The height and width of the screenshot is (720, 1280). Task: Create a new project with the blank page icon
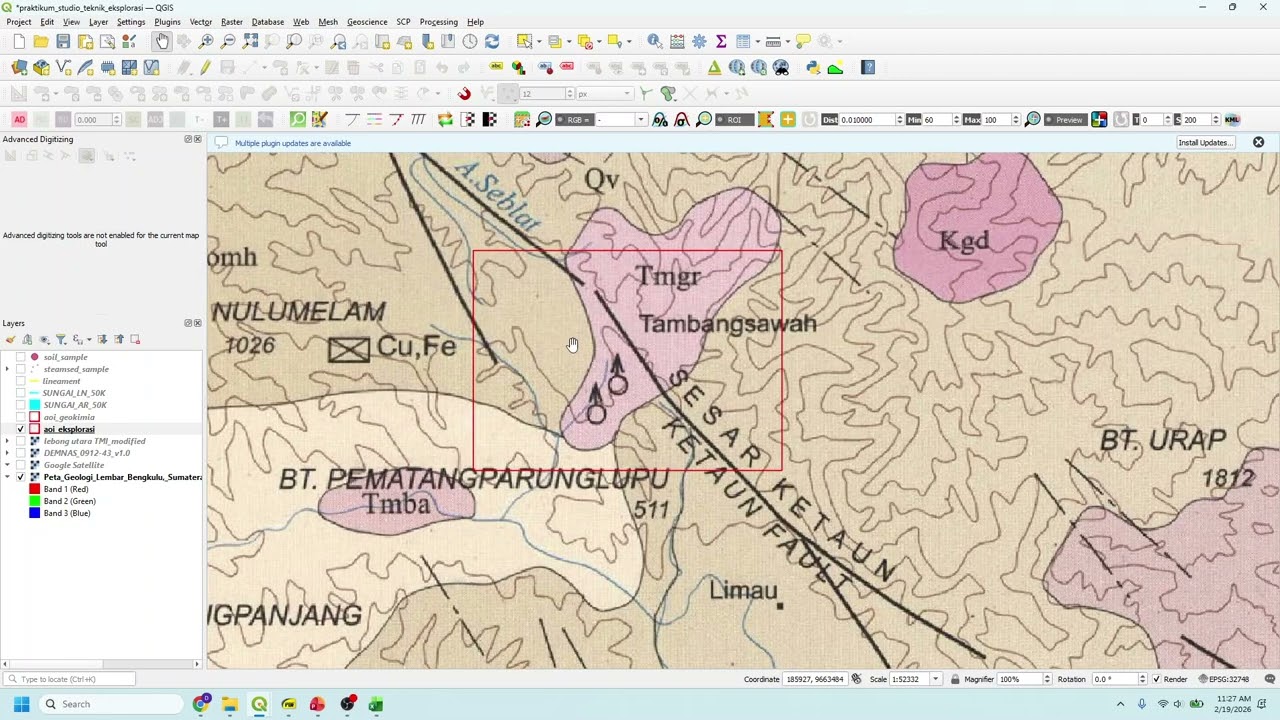pos(19,41)
